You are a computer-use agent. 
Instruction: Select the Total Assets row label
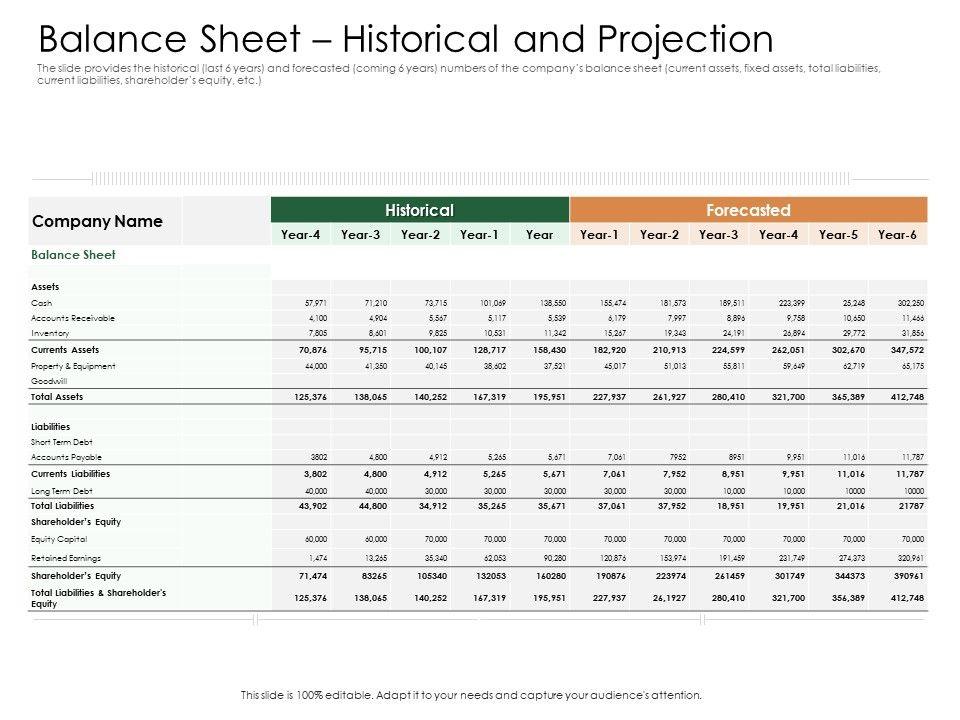(x=57, y=397)
